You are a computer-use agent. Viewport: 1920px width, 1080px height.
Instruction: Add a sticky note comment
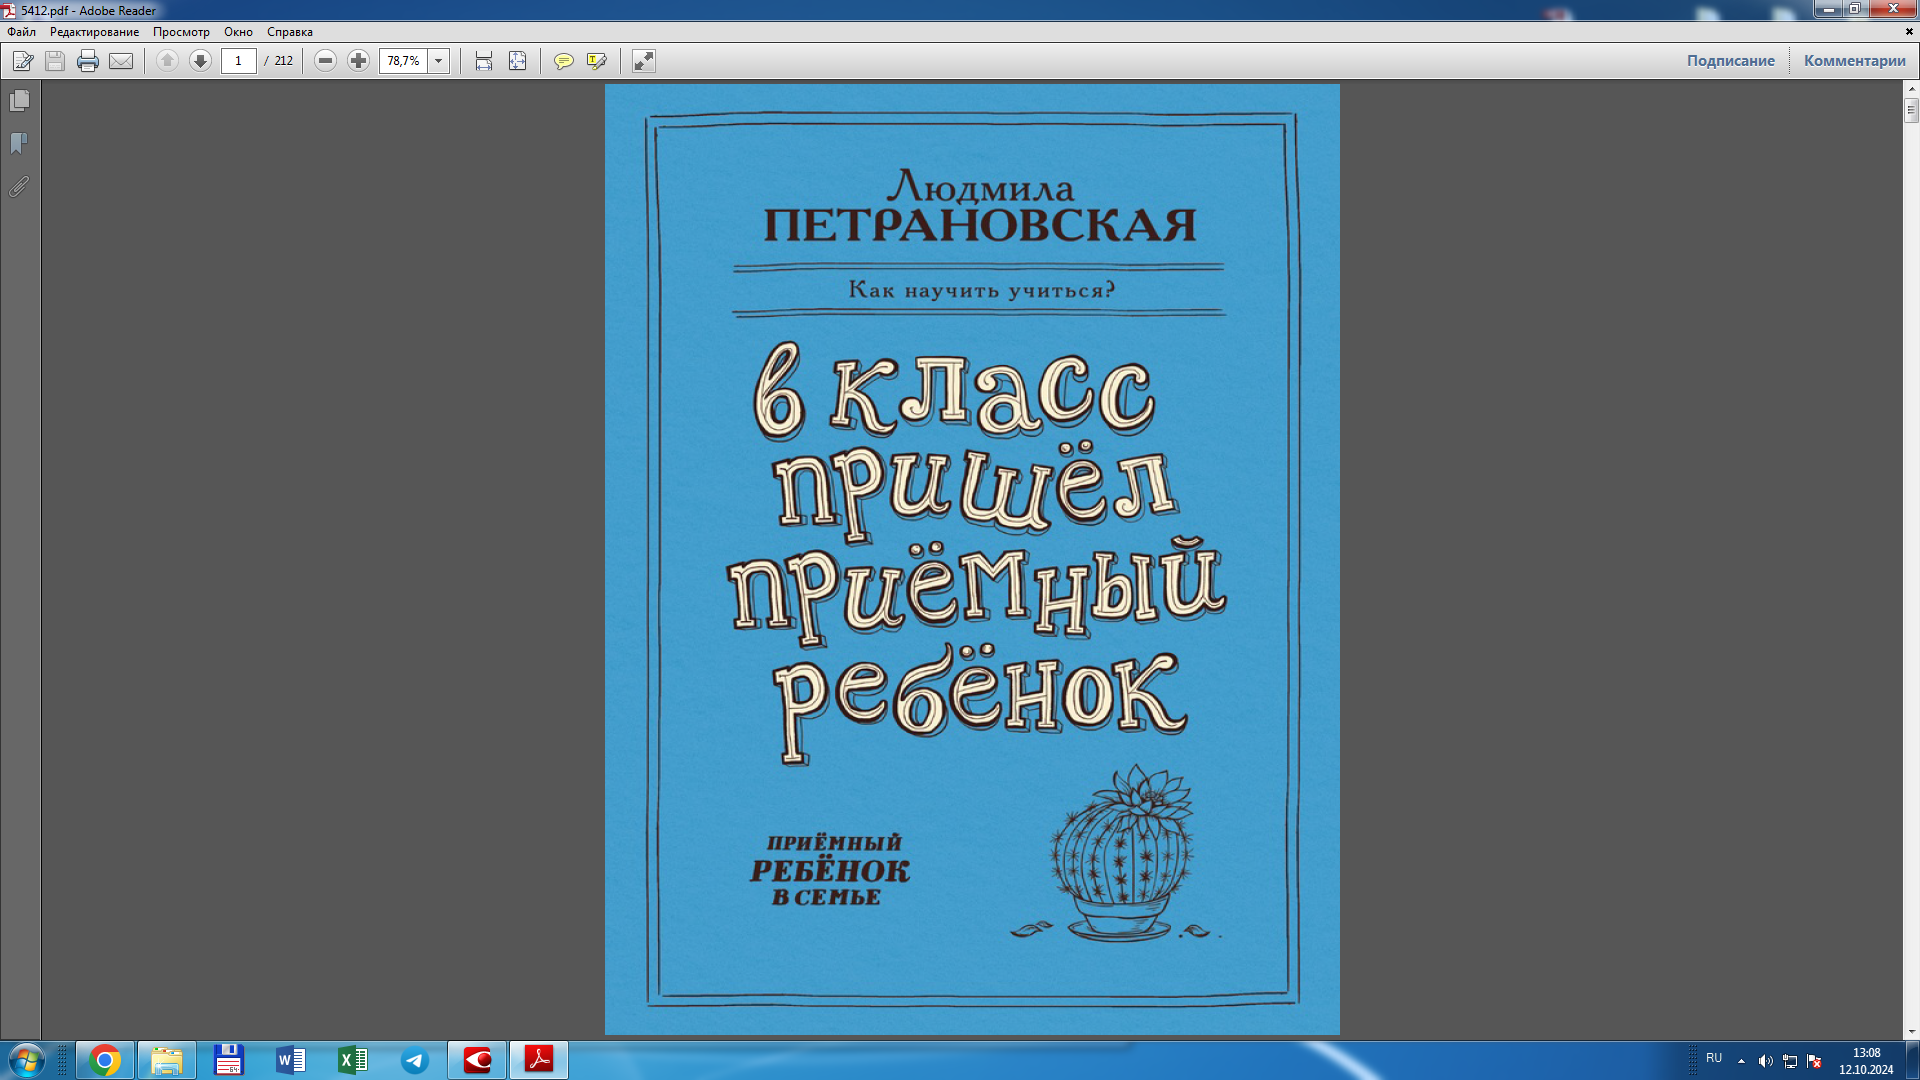(x=564, y=61)
